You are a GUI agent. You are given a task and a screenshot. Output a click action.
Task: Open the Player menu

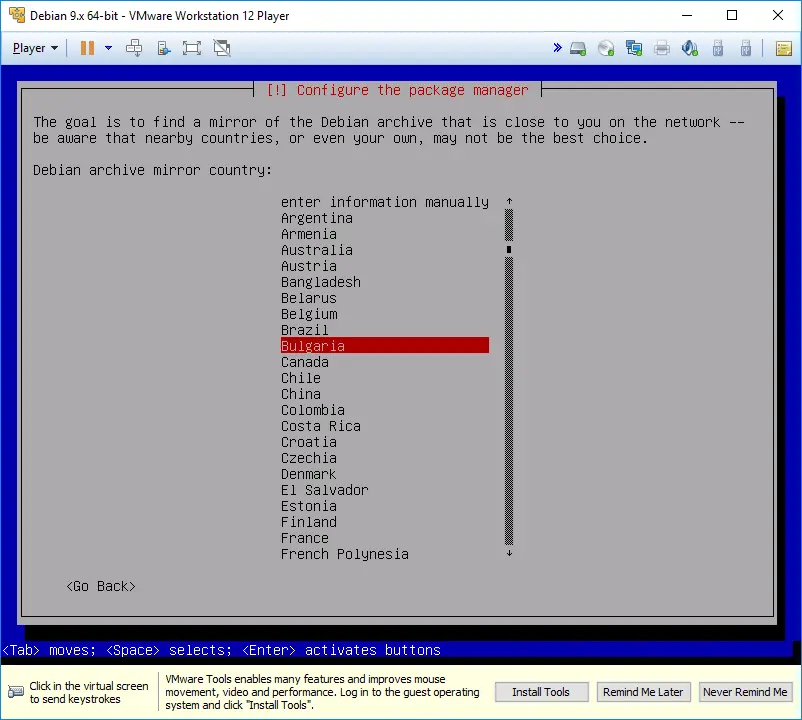[x=35, y=48]
